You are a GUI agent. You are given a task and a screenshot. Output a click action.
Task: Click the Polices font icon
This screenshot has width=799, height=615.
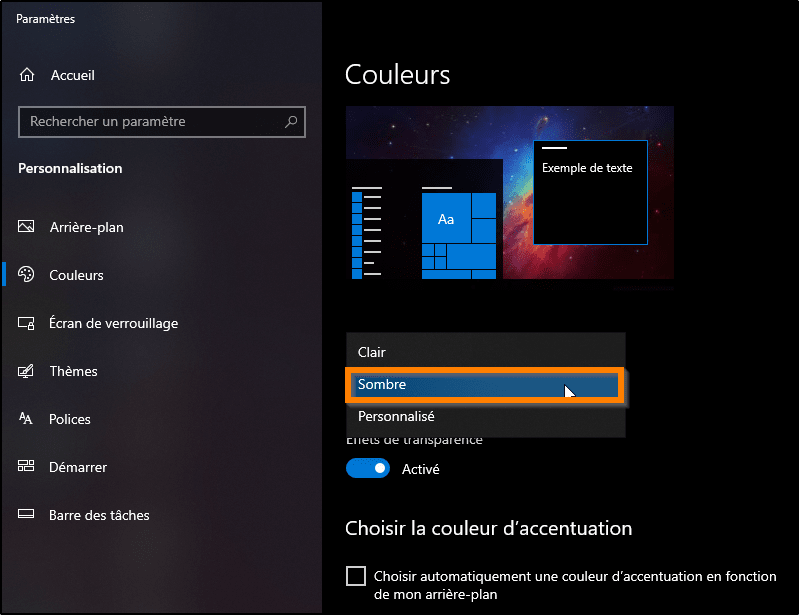25,419
